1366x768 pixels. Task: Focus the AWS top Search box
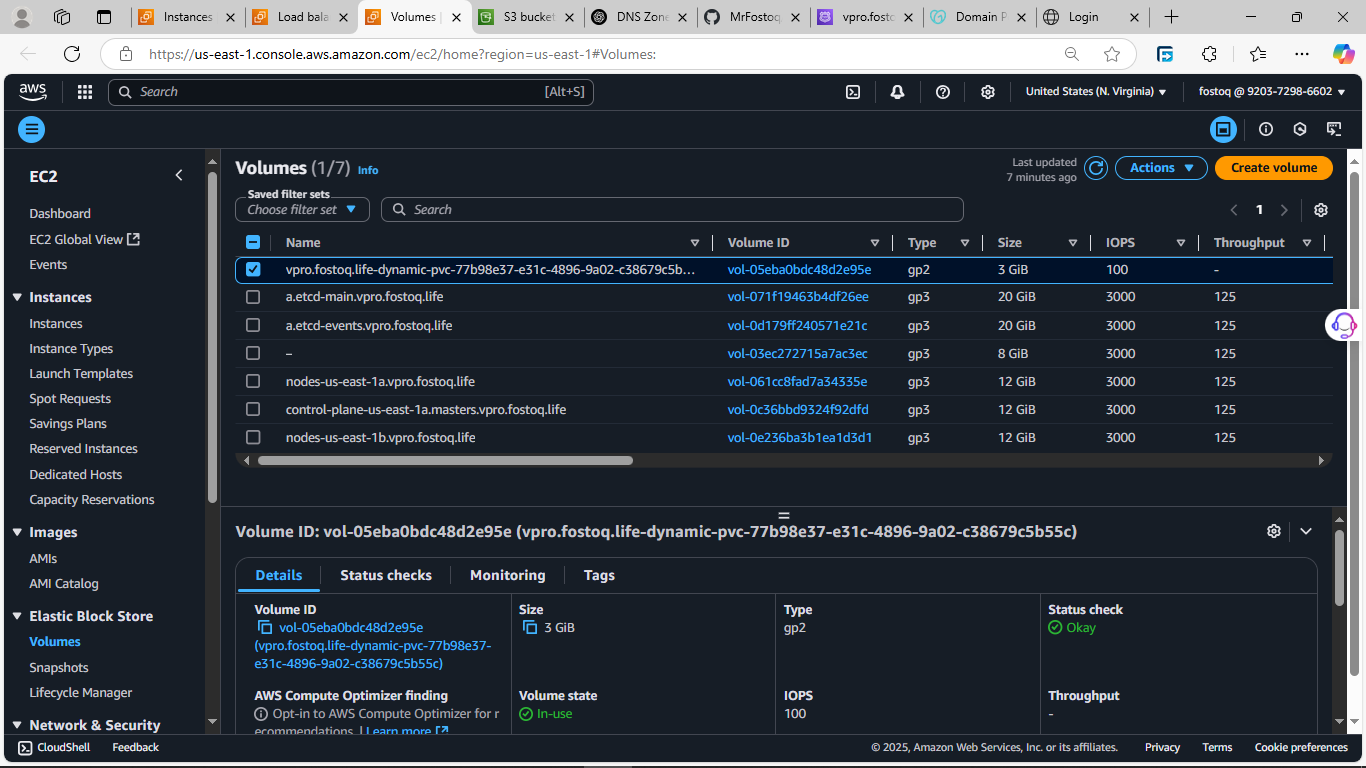[351, 92]
